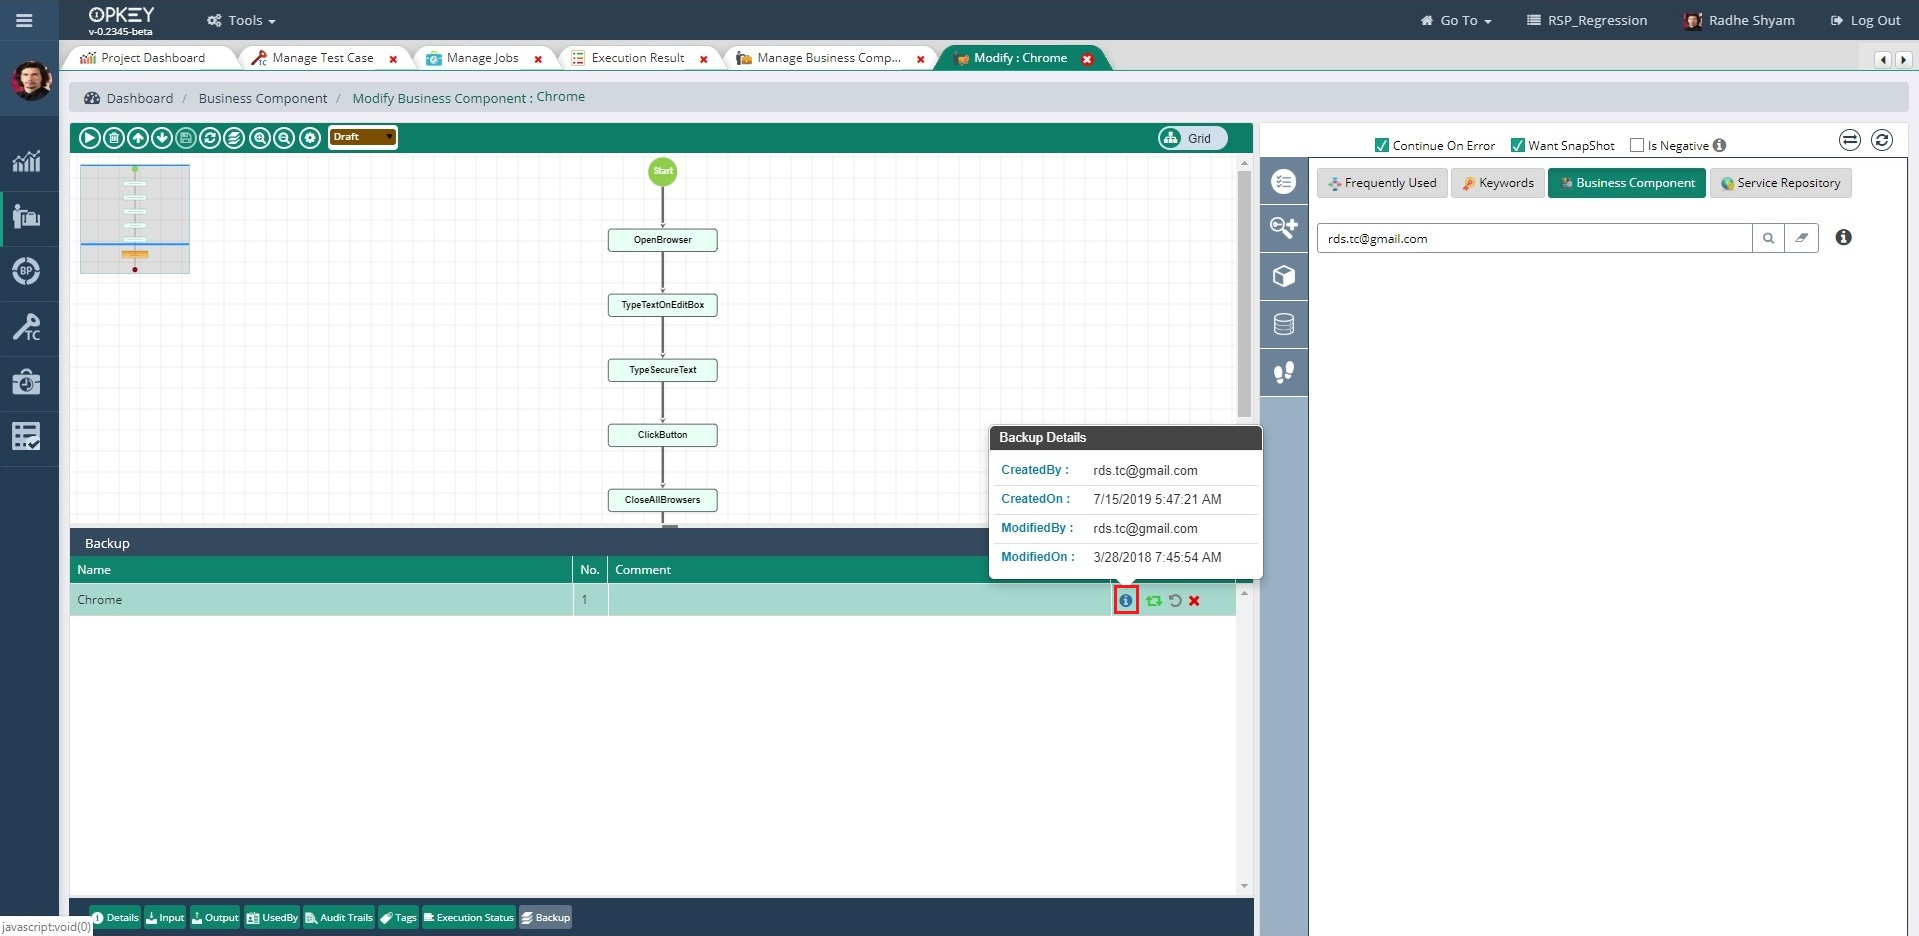Open Radhe Shyam user profile
This screenshot has height=936, width=1919.
click(x=1739, y=20)
